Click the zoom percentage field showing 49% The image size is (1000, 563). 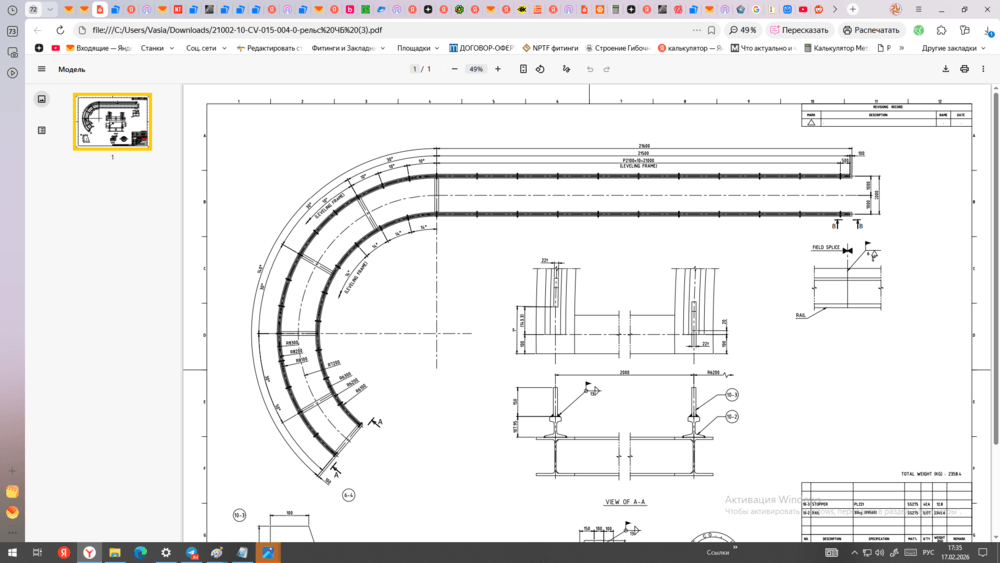(476, 69)
